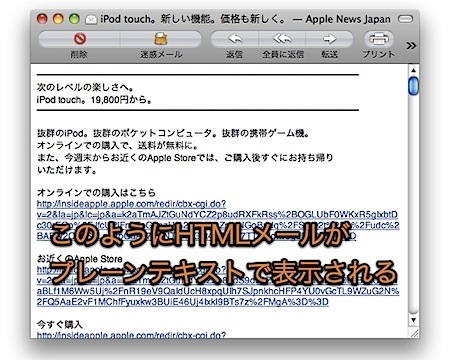Image resolution: width=450 pixels, height=360 pixels.
Task: Click the scrollbar down arrow
Action: pos(413,320)
